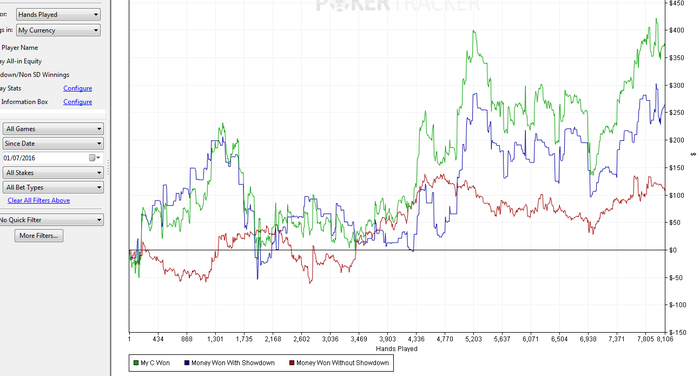The width and height of the screenshot is (700, 376).
Task: Click Money Won Without Showdown legend text
Action: pos(343,363)
